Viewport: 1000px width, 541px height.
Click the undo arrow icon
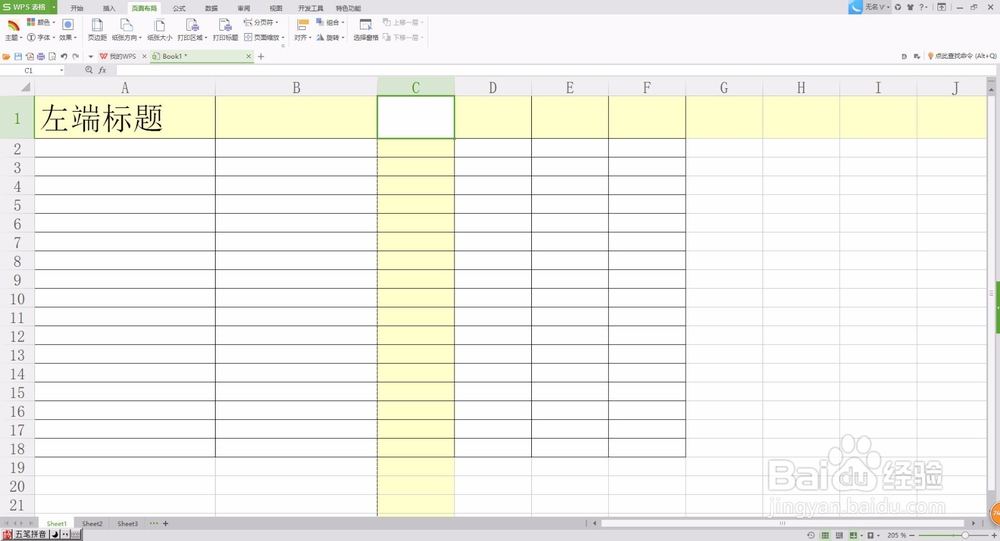point(64,56)
